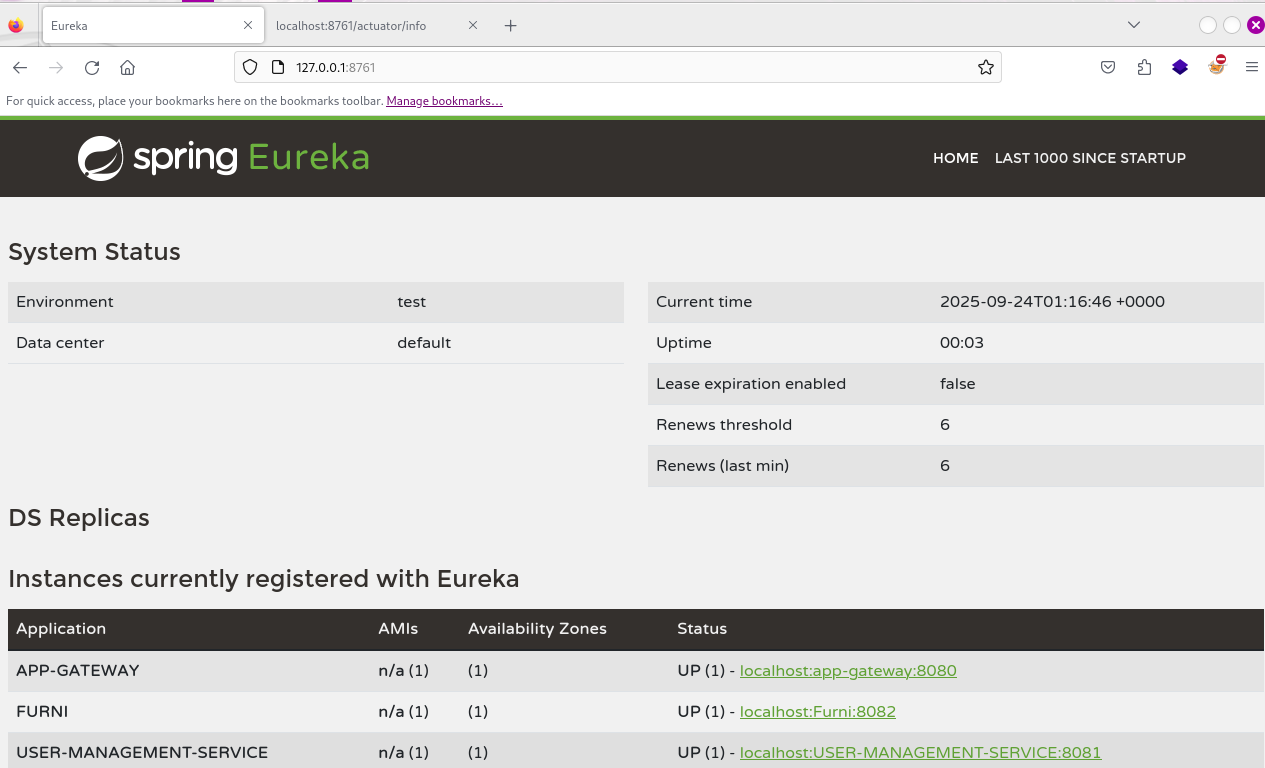Close the browser window with X button
The width and height of the screenshot is (1265, 768).
click(1255, 25)
